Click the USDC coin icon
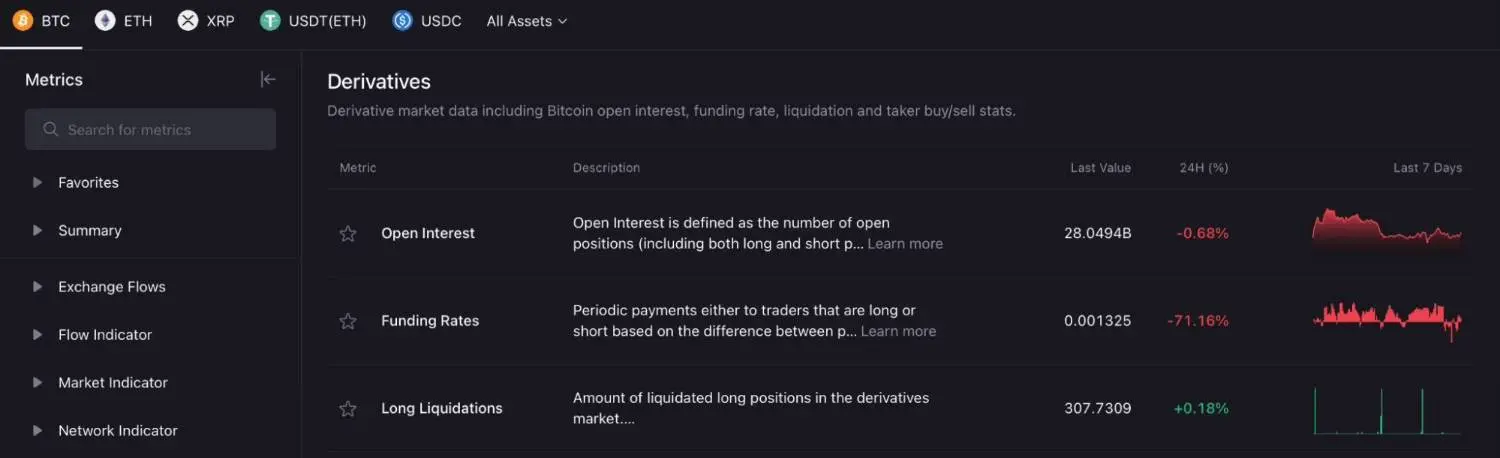Screen dimensions: 1500x458 point(402,21)
